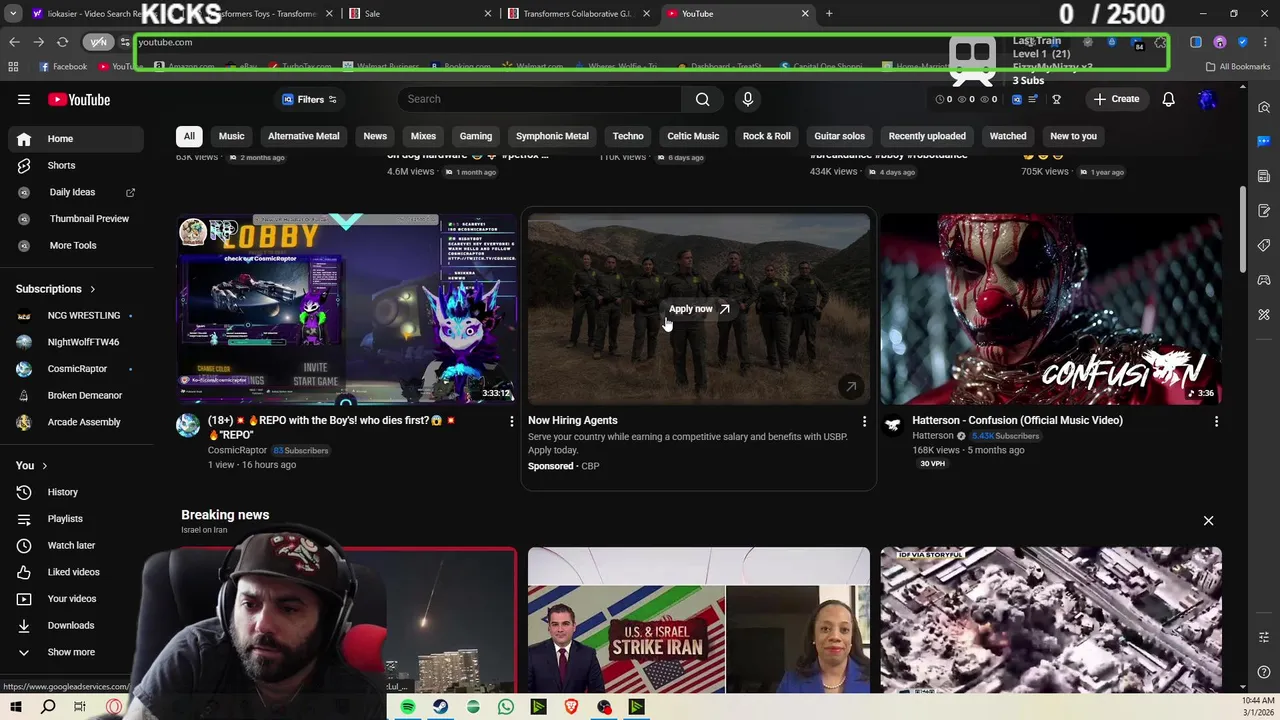The height and width of the screenshot is (720, 1280).
Task: Select the News chip
Action: (375, 136)
